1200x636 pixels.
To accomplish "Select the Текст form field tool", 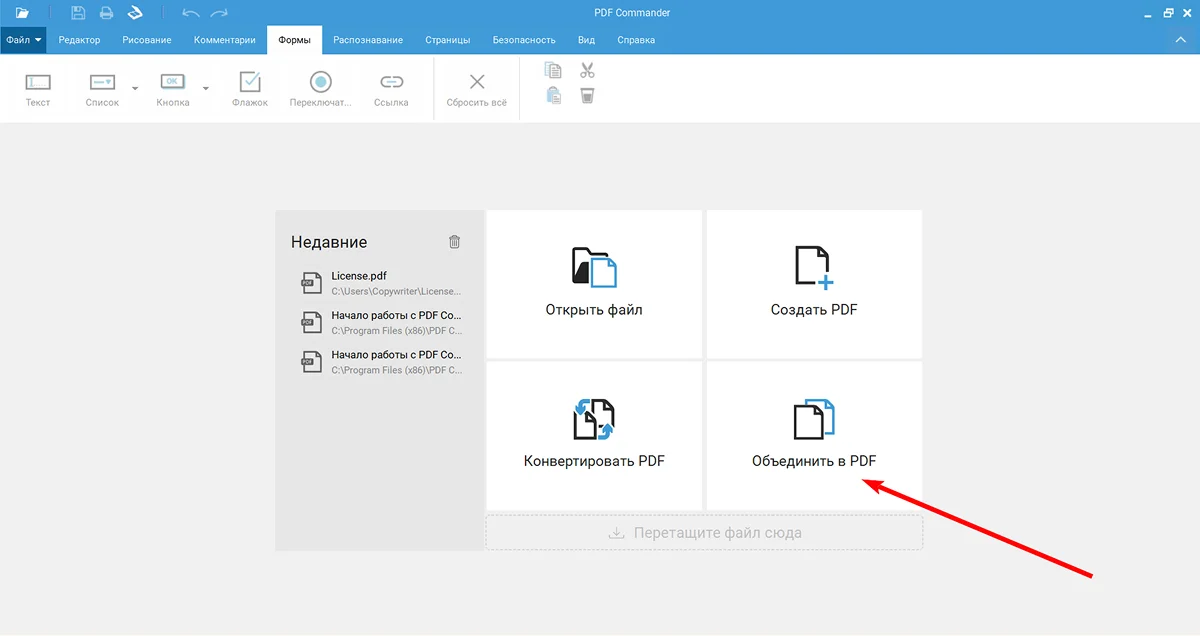I will (38, 89).
